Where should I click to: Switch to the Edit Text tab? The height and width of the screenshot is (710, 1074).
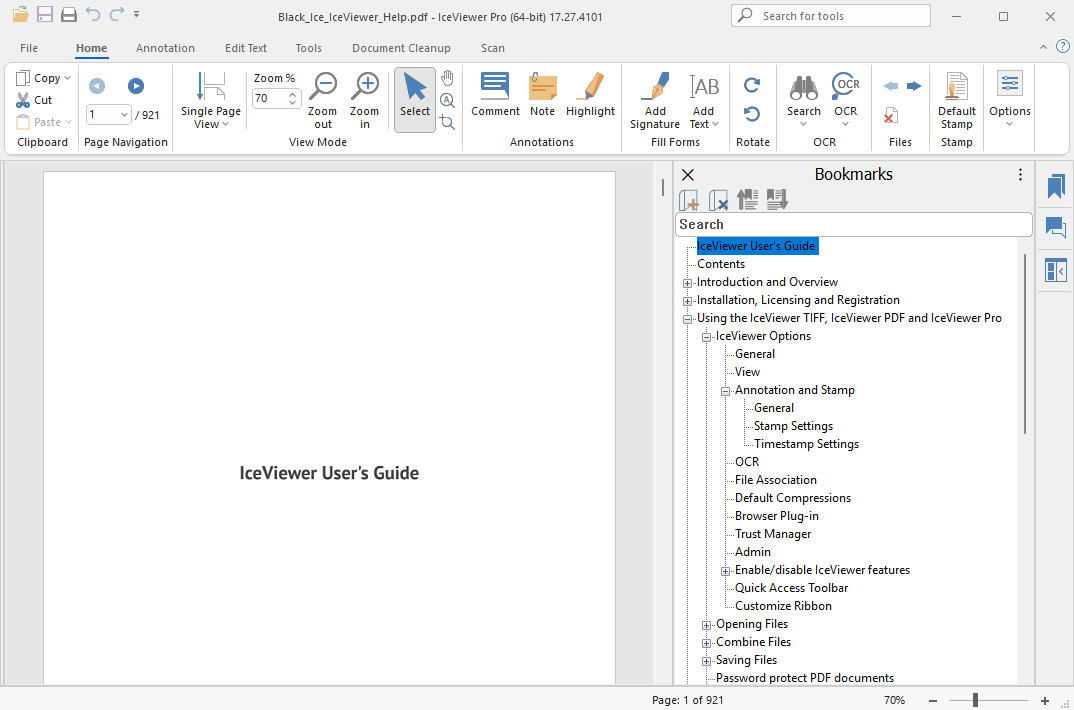[246, 48]
